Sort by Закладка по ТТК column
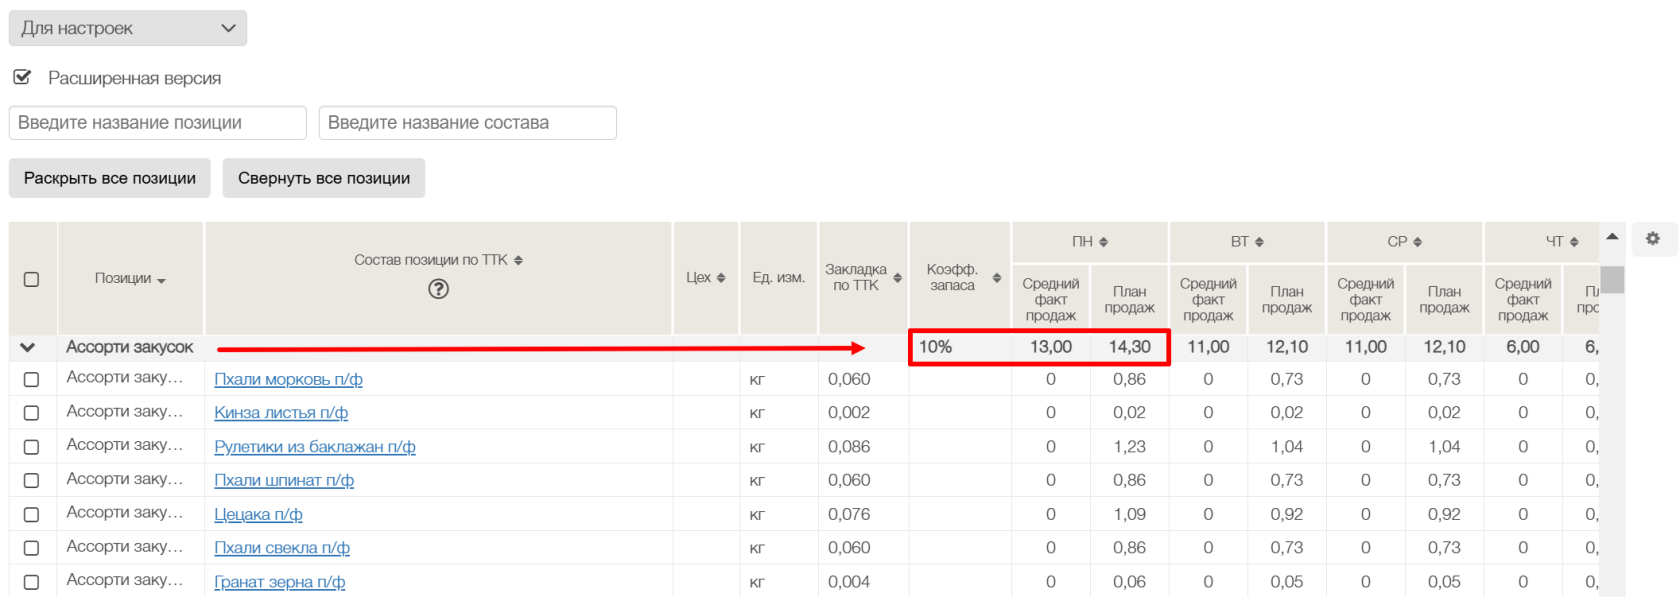The height and width of the screenshot is (597, 1680). (x=897, y=278)
